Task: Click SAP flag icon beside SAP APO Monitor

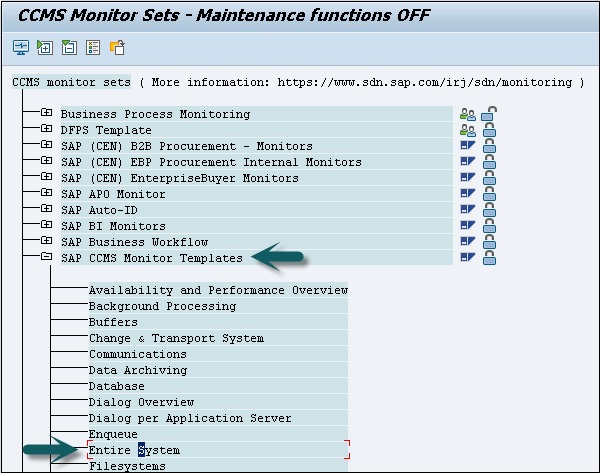Action: 467,194
